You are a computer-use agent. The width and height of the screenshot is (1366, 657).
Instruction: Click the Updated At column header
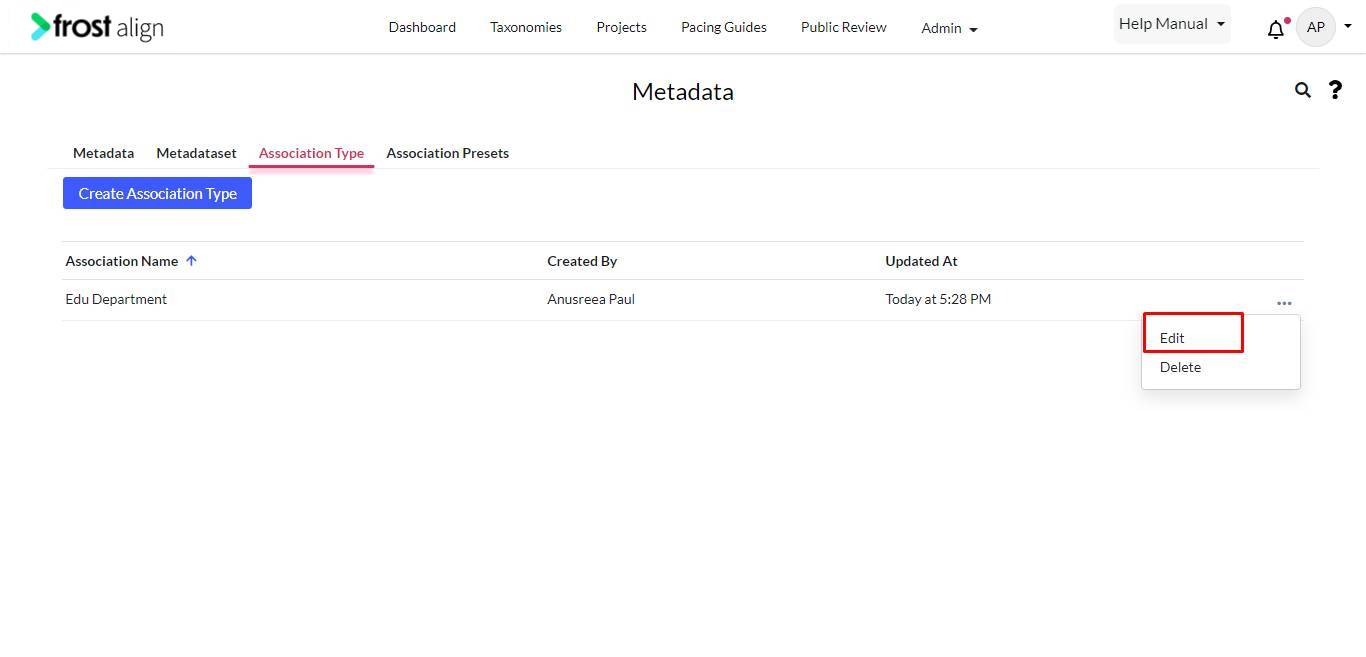tap(921, 261)
